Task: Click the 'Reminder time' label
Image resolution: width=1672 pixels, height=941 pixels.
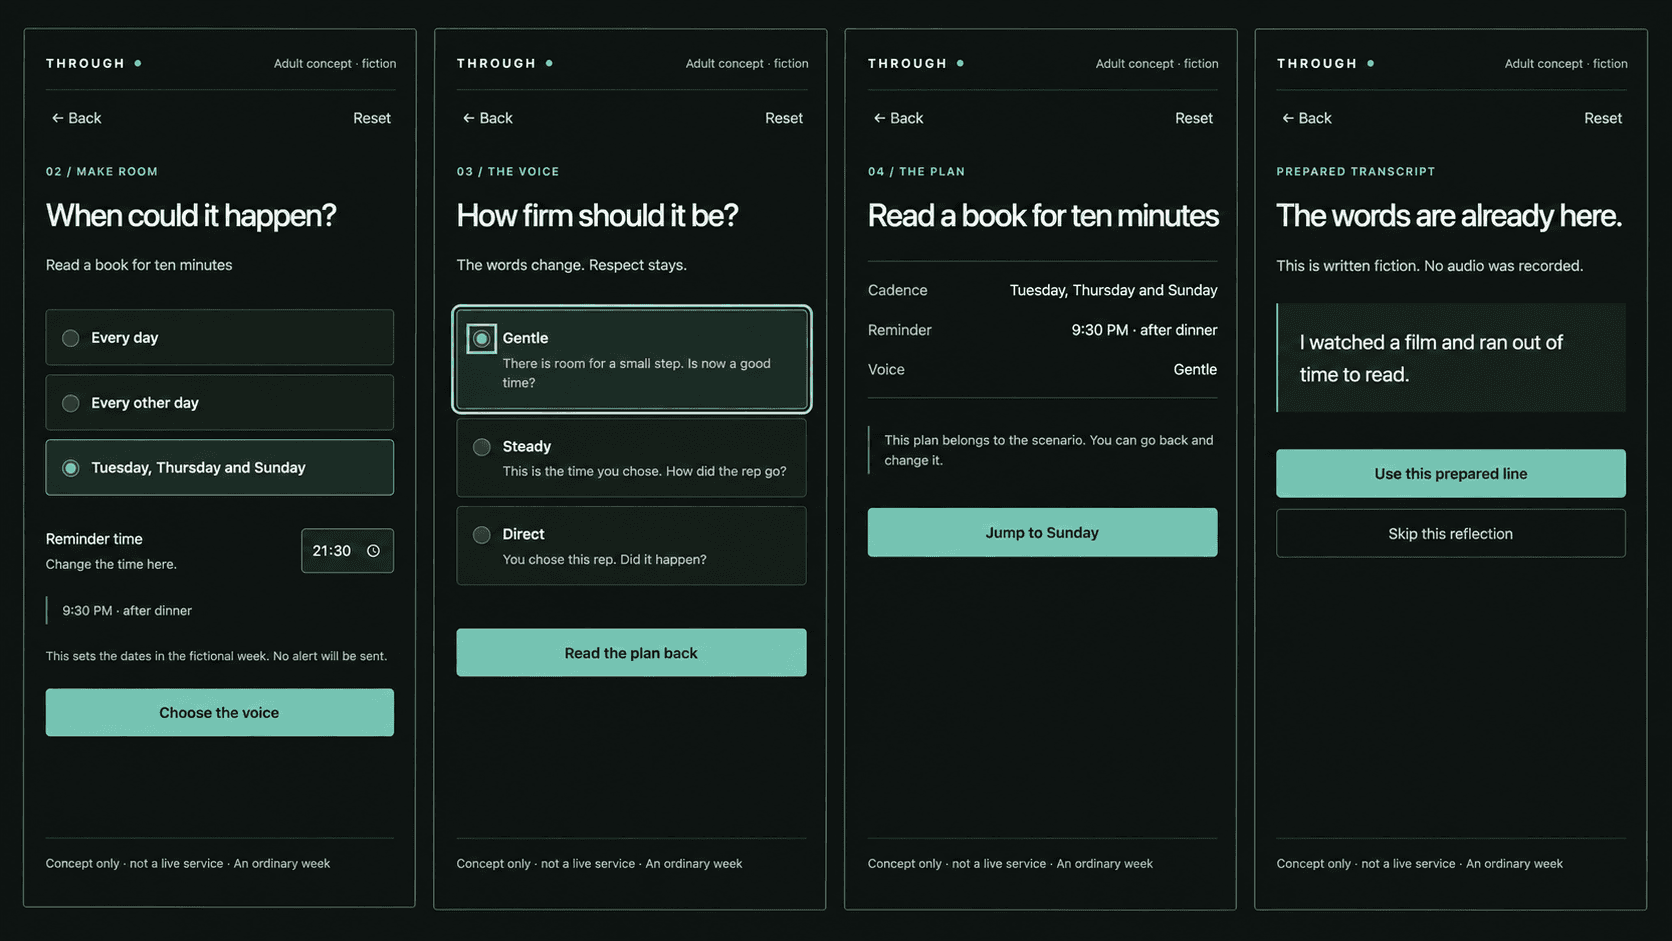Action: (94, 539)
